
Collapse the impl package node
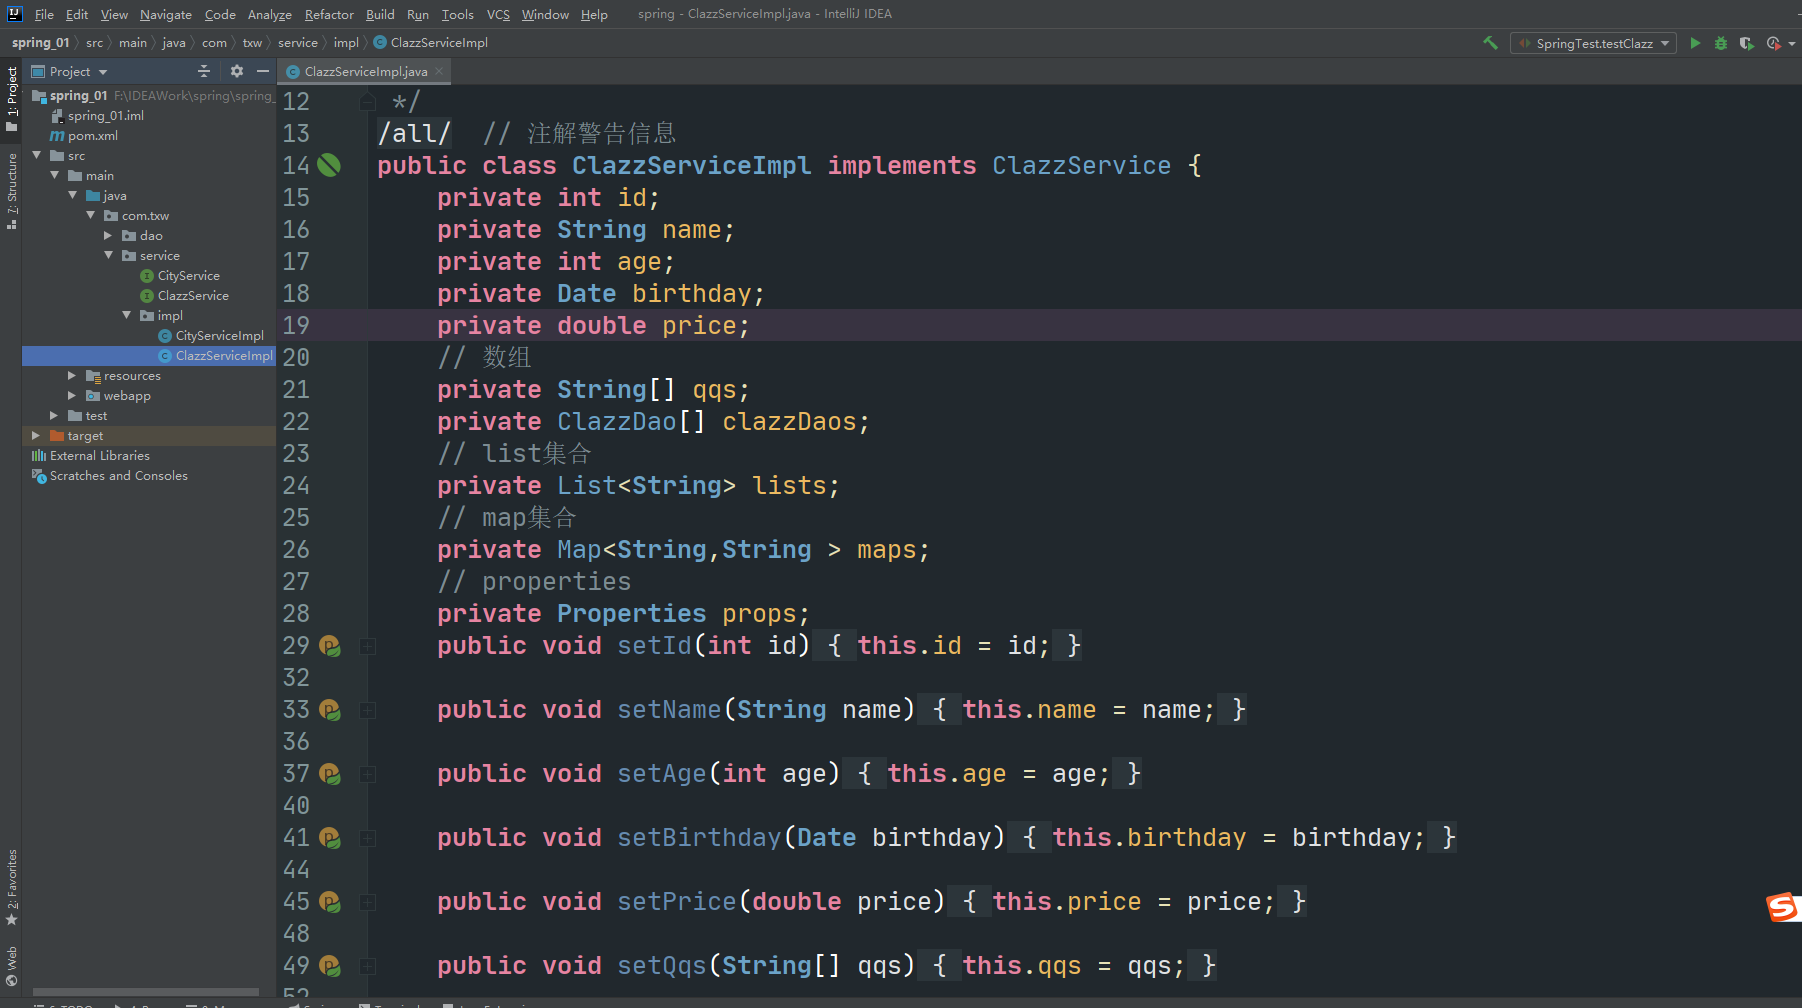pos(127,315)
